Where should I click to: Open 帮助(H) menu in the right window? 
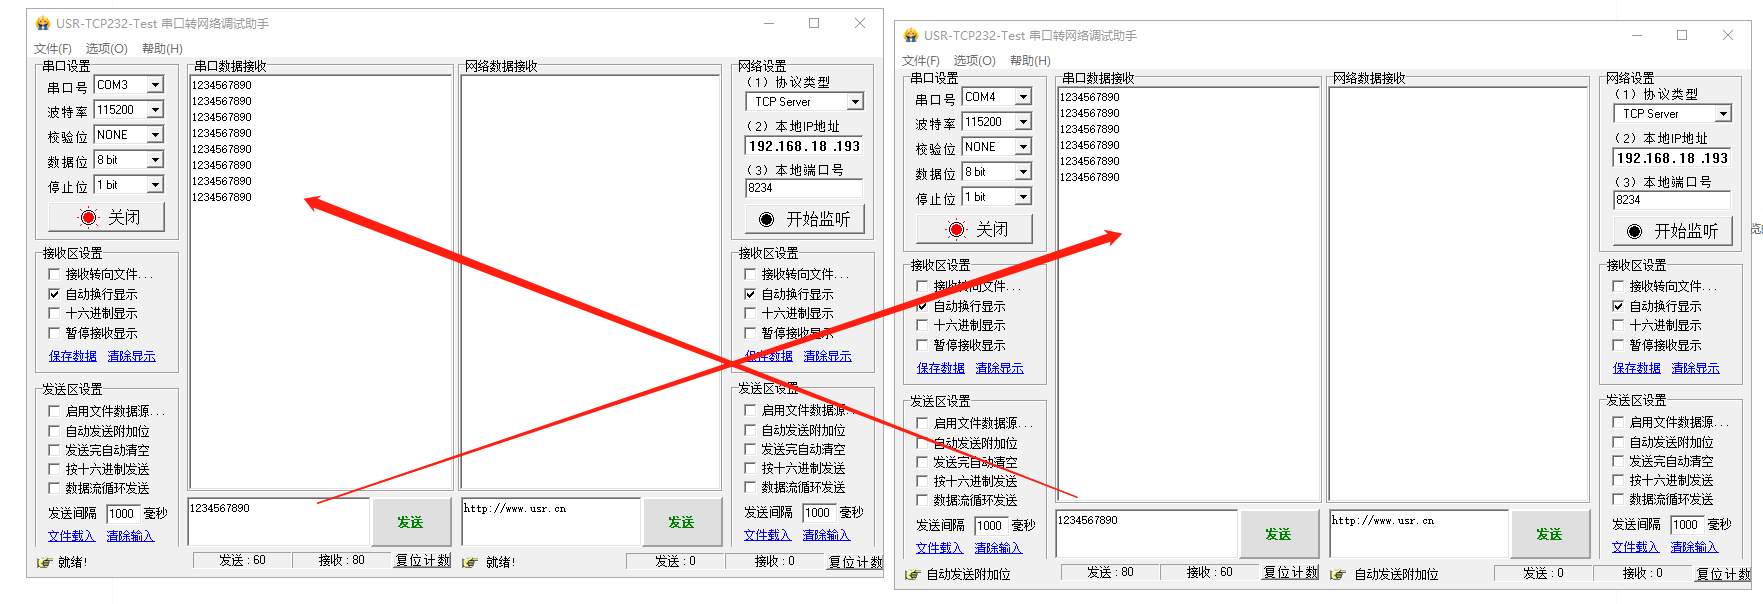click(x=1030, y=60)
